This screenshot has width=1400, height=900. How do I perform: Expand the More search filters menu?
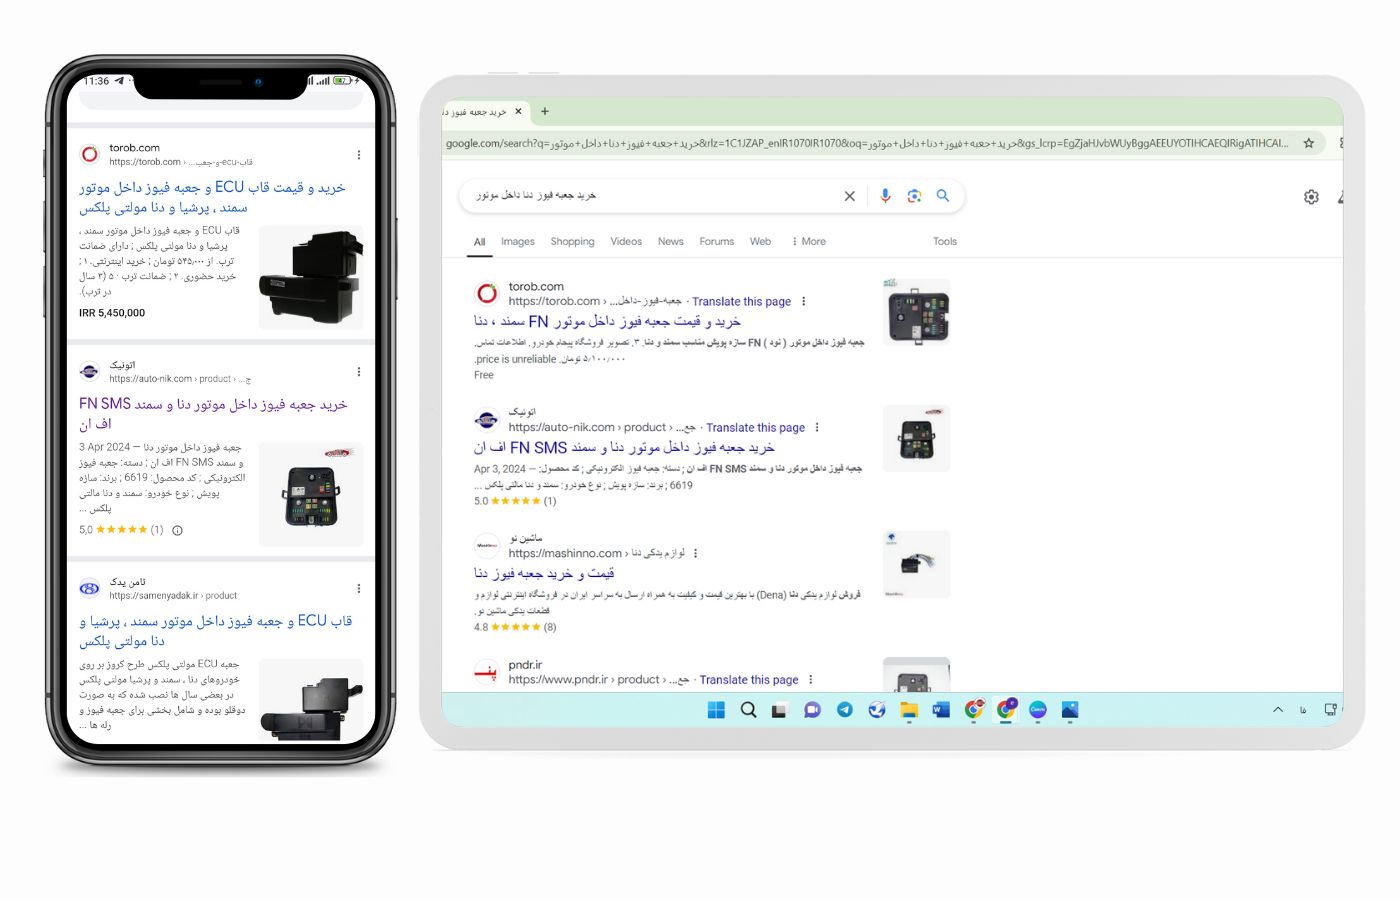(809, 241)
